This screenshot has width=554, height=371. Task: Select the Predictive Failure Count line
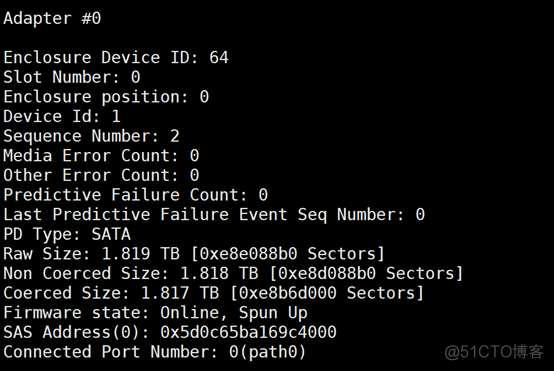(x=136, y=195)
